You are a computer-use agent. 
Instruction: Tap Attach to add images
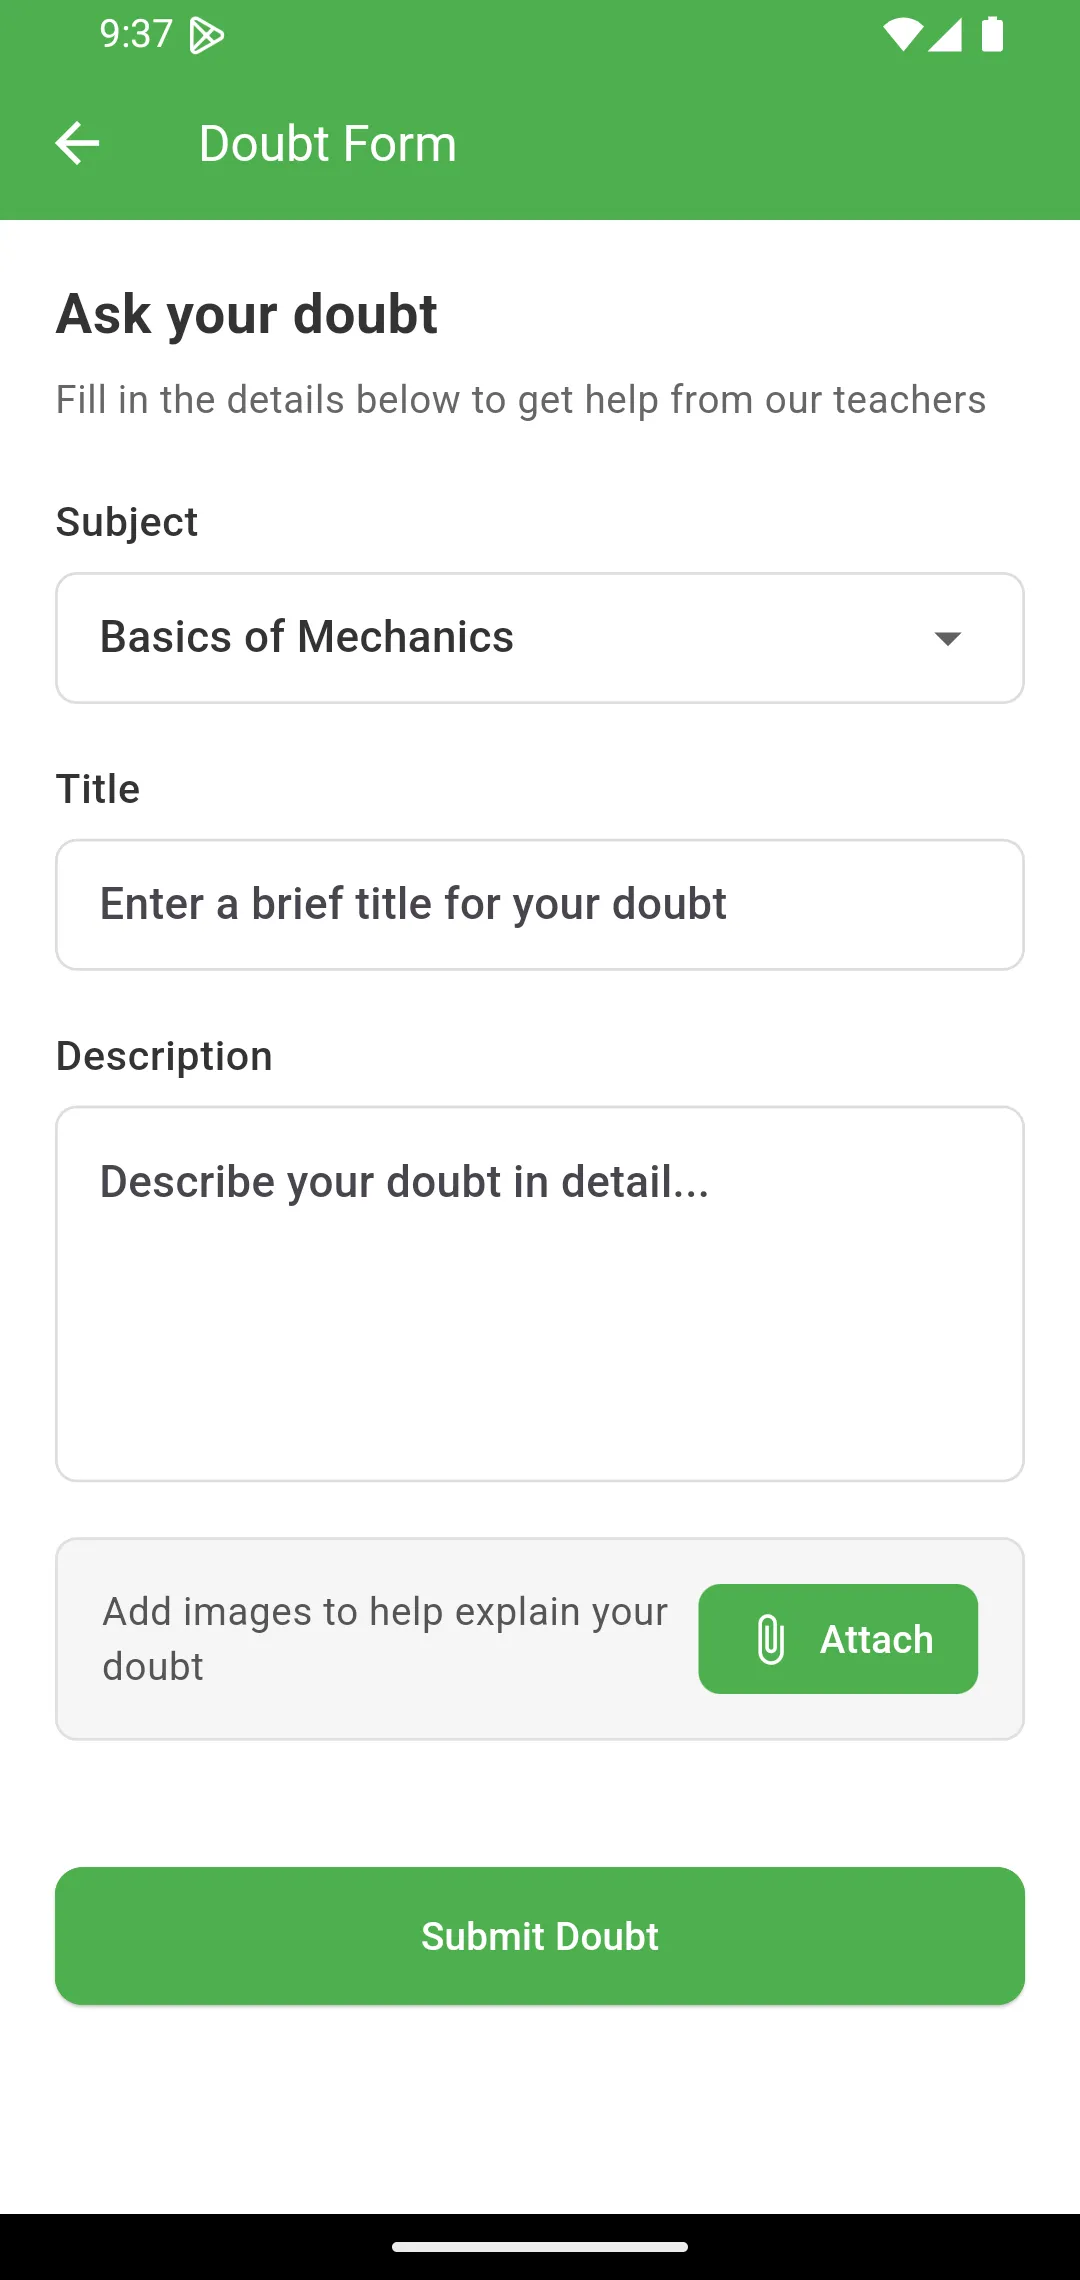(x=838, y=1638)
